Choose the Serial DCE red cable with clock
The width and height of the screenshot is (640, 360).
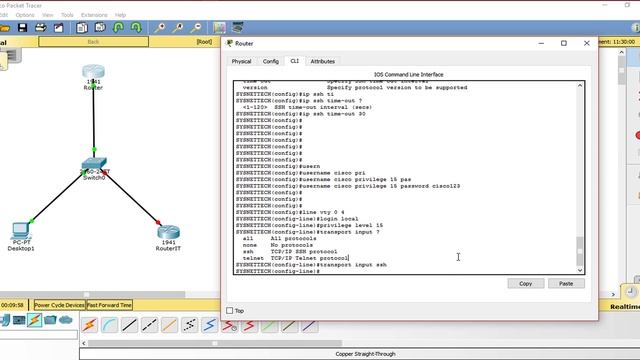pyautogui.click(x=230, y=325)
